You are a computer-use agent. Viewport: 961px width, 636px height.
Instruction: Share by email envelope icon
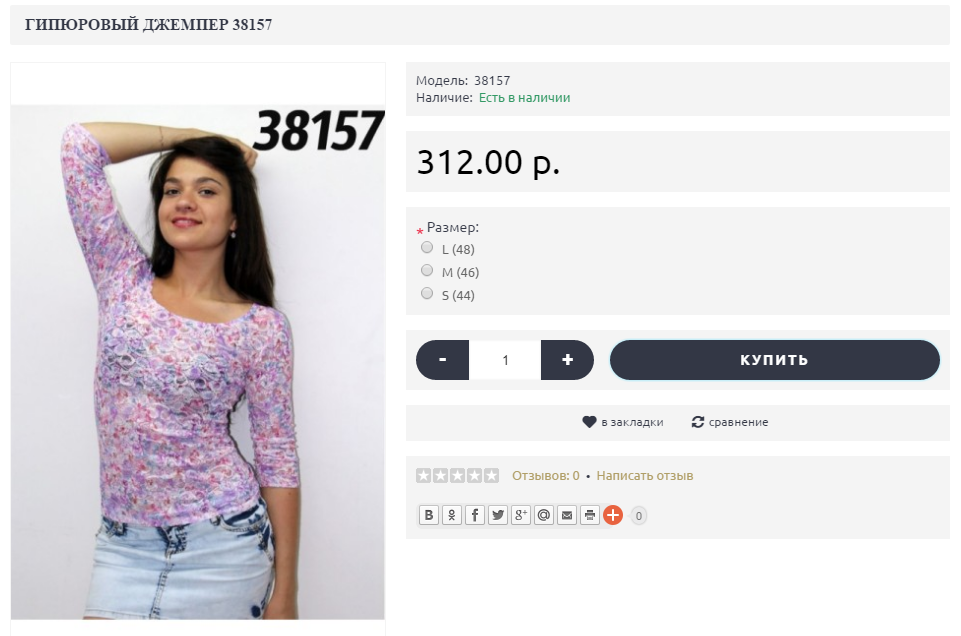(x=567, y=515)
